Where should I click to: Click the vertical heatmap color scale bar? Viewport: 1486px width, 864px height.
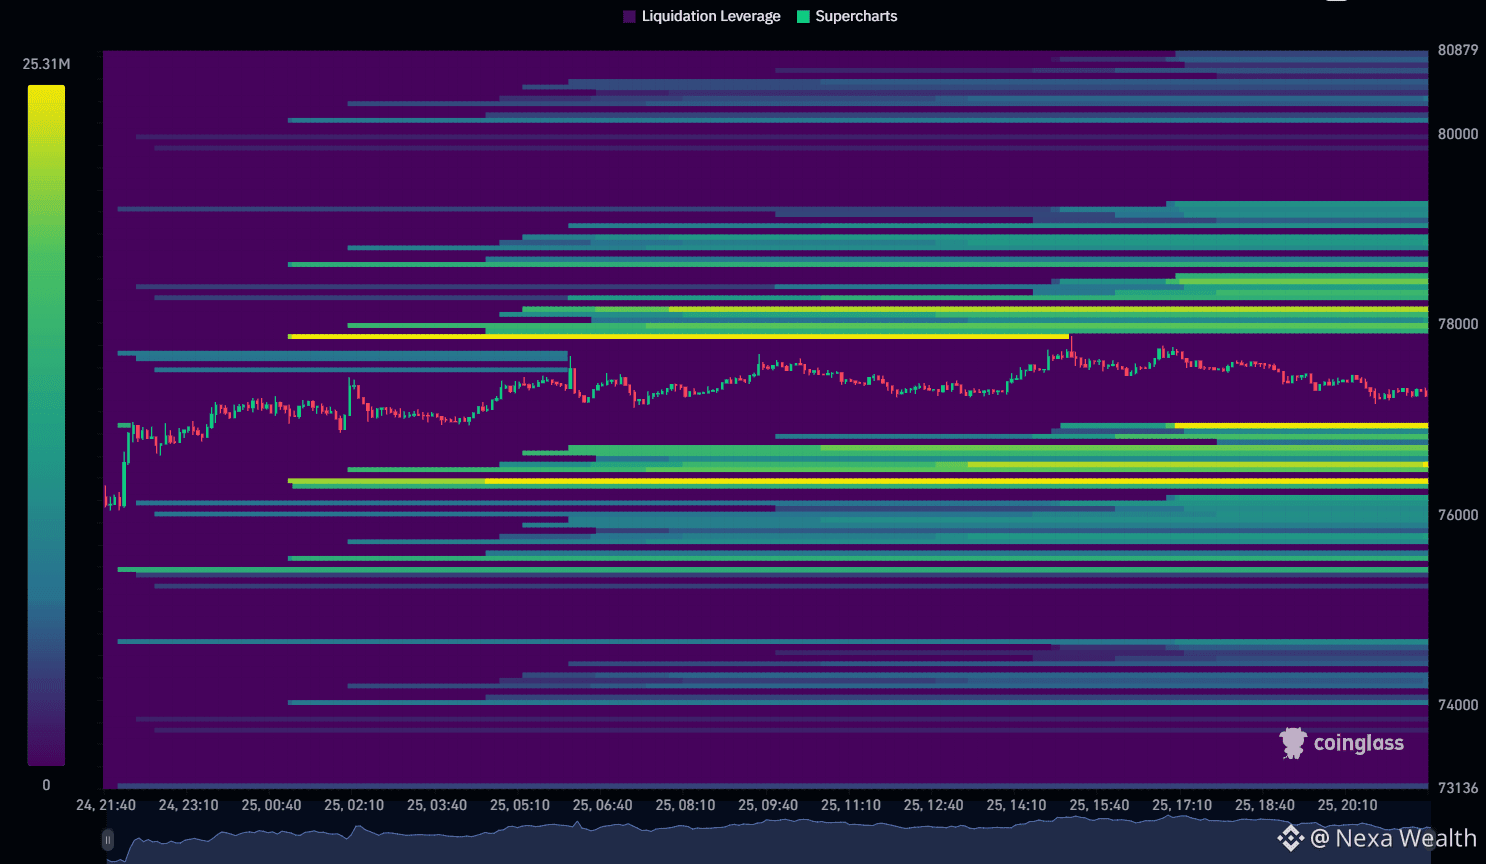(46, 425)
